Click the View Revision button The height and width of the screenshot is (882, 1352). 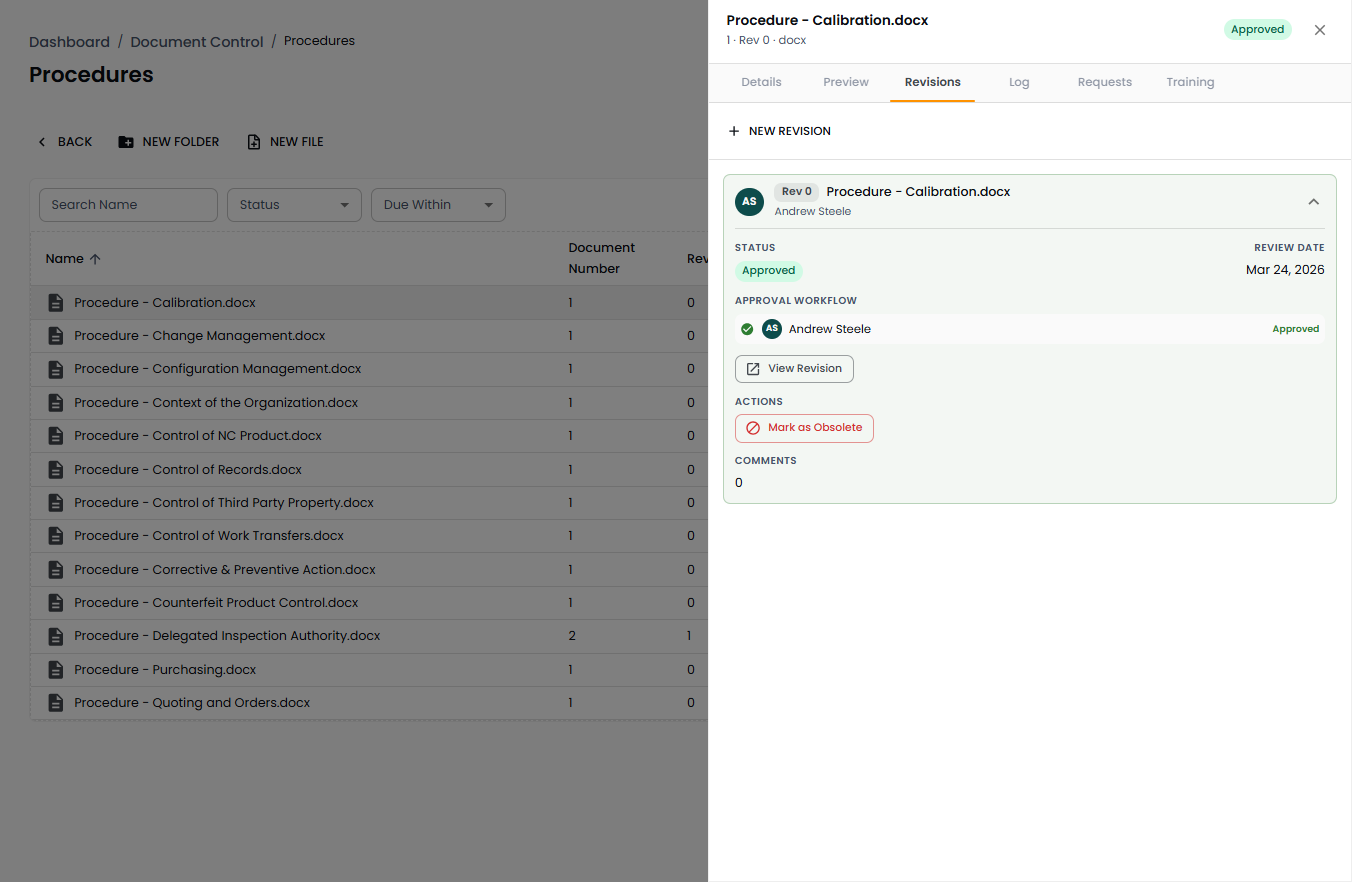(x=794, y=369)
